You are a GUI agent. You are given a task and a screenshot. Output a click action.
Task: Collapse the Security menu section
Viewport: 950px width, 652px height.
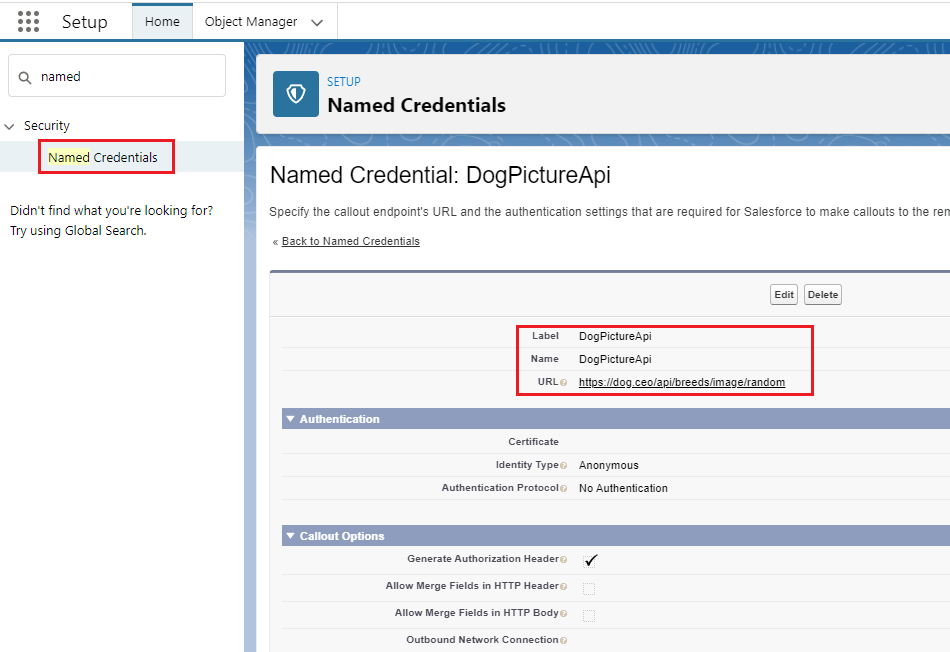click(x=11, y=125)
